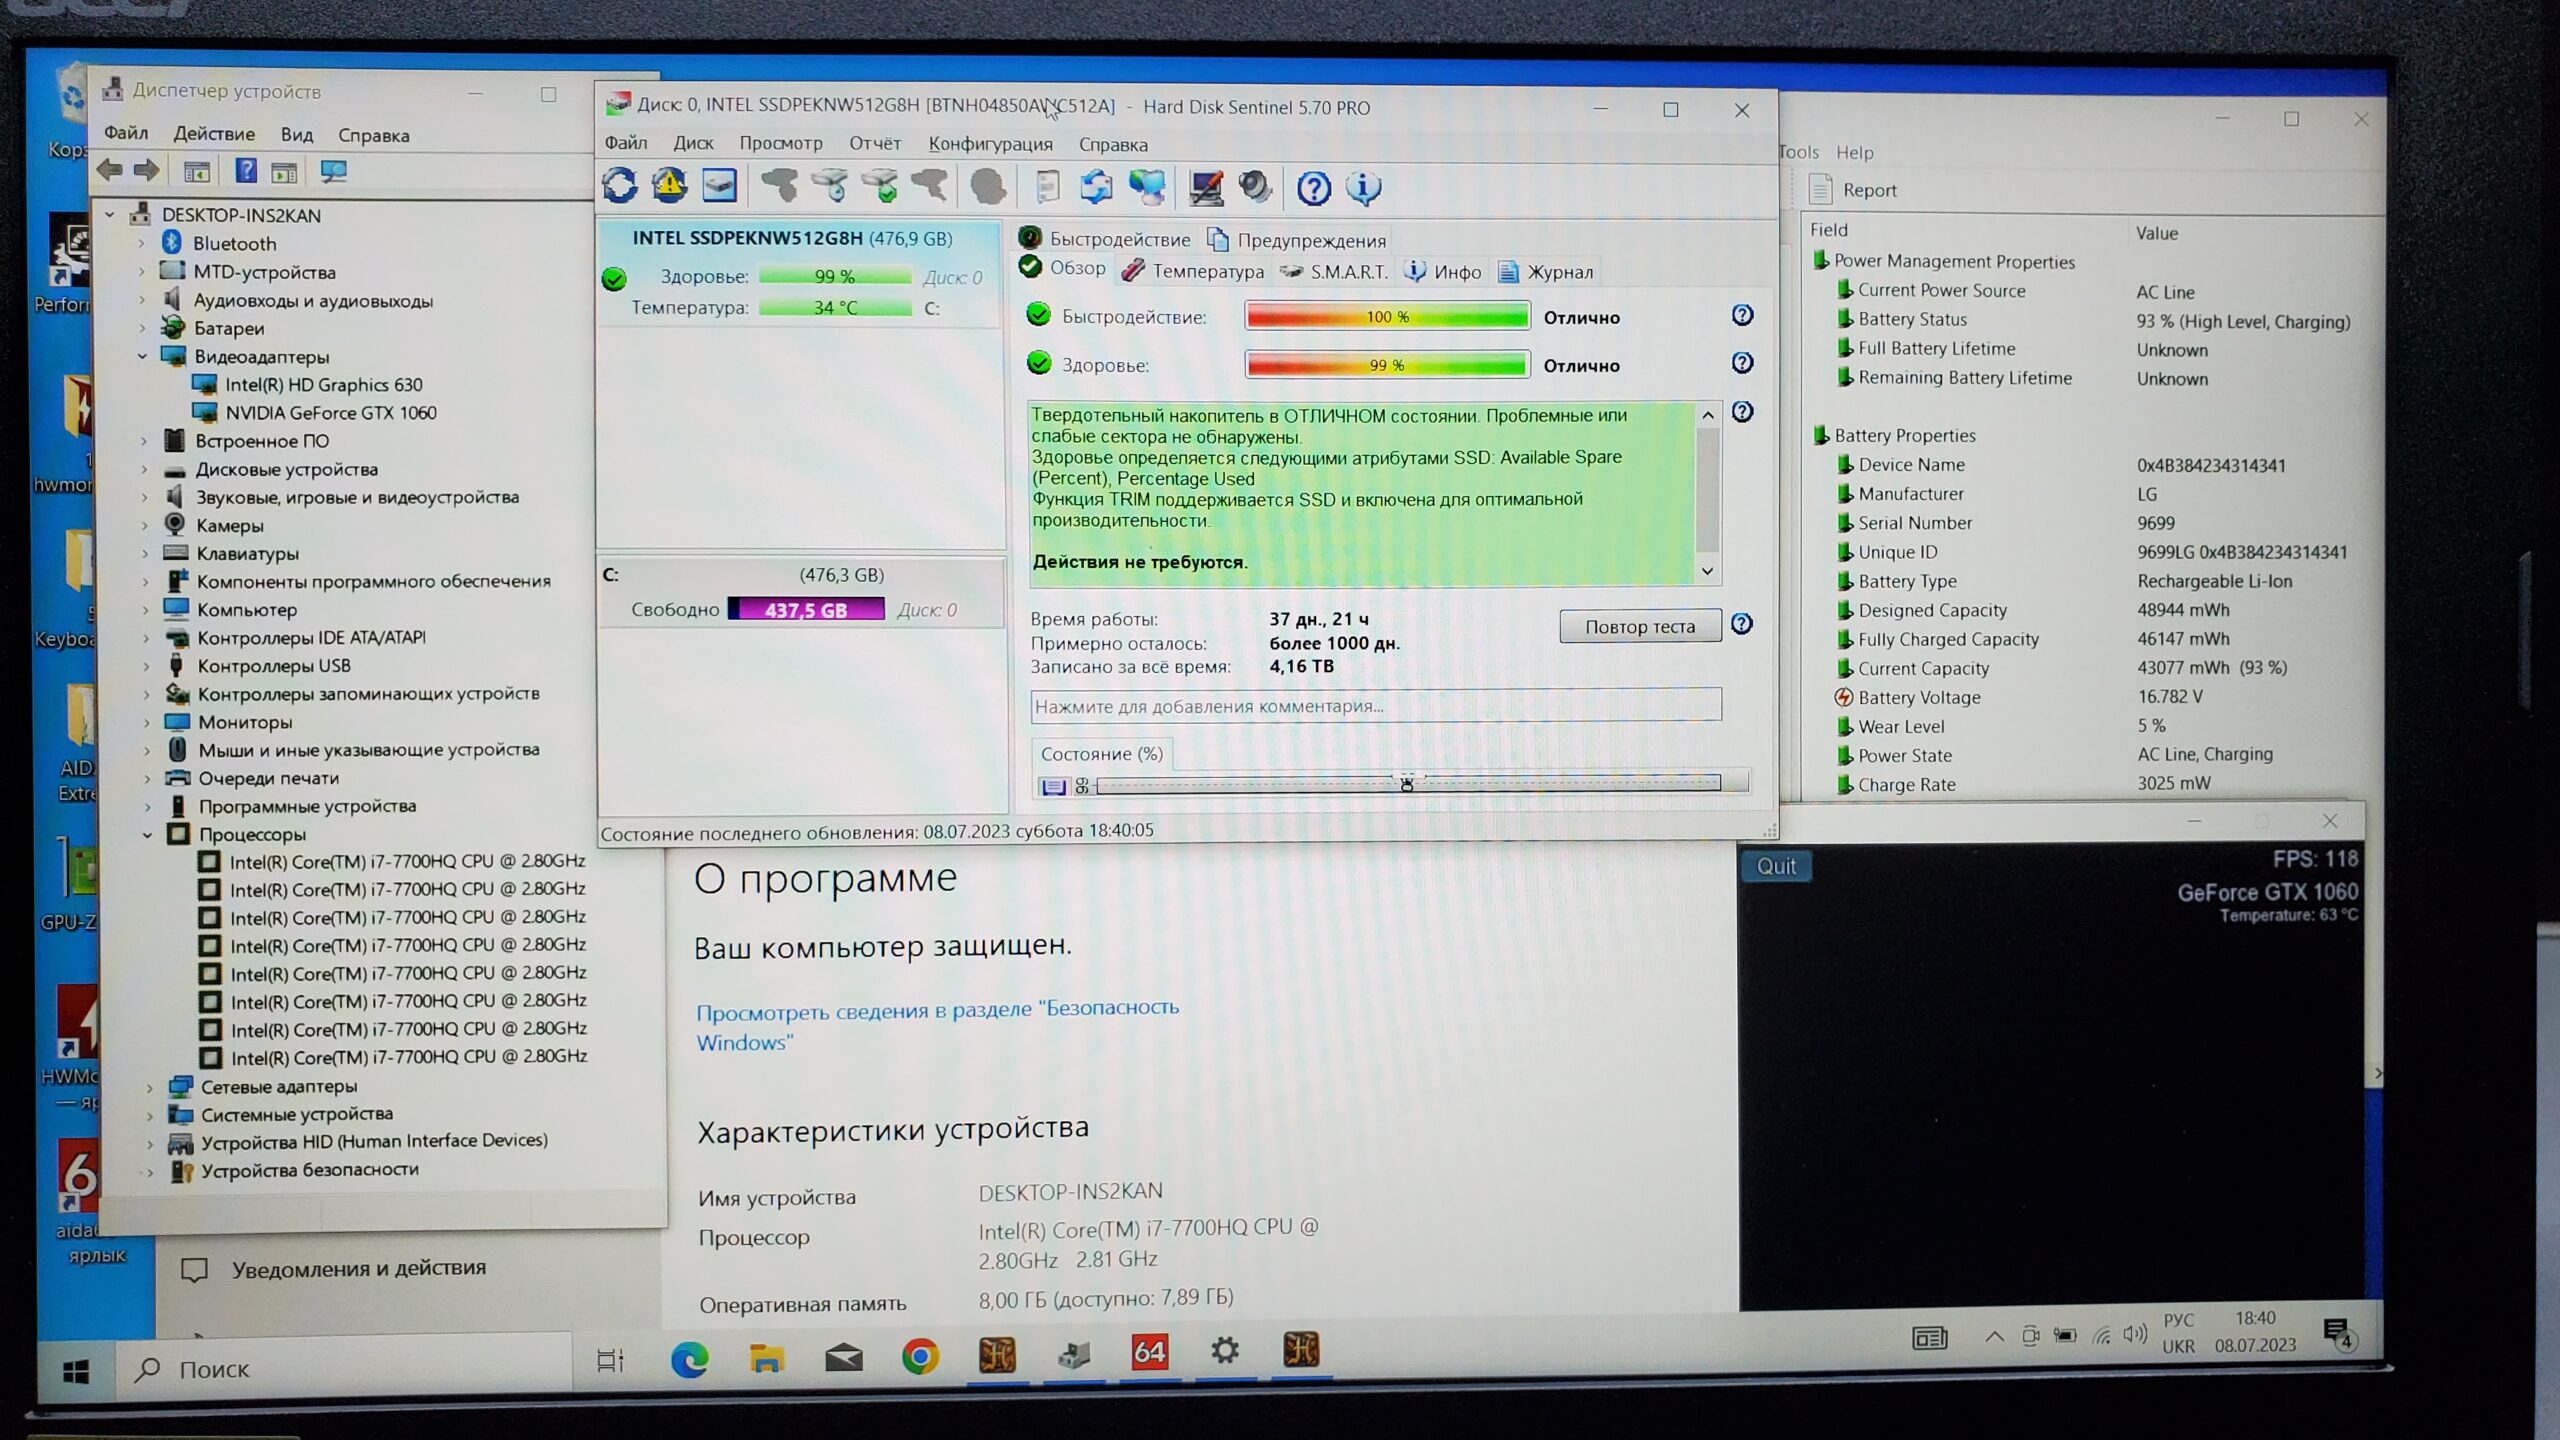Click the help icon next to Здоровье bar

click(x=1742, y=363)
